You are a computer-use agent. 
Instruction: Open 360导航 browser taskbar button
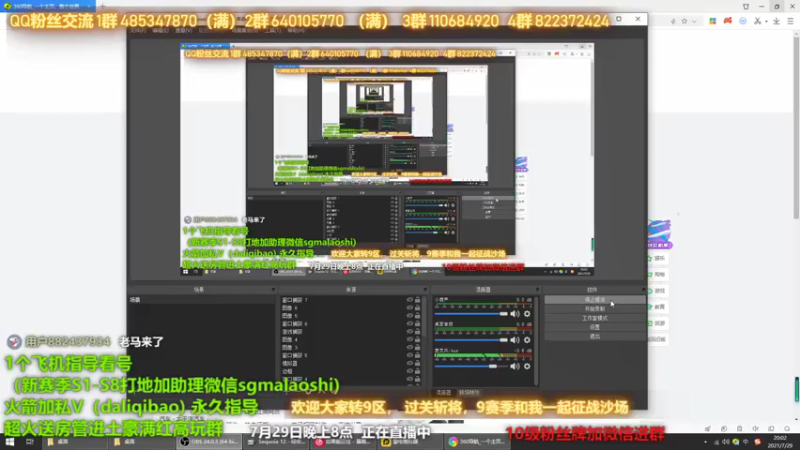[x=479, y=442]
